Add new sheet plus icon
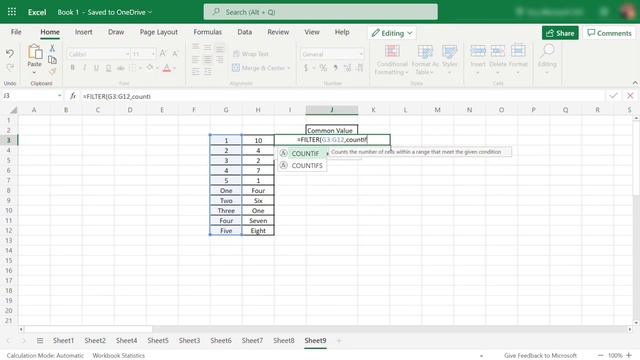The height and width of the screenshot is (360, 640). point(338,340)
